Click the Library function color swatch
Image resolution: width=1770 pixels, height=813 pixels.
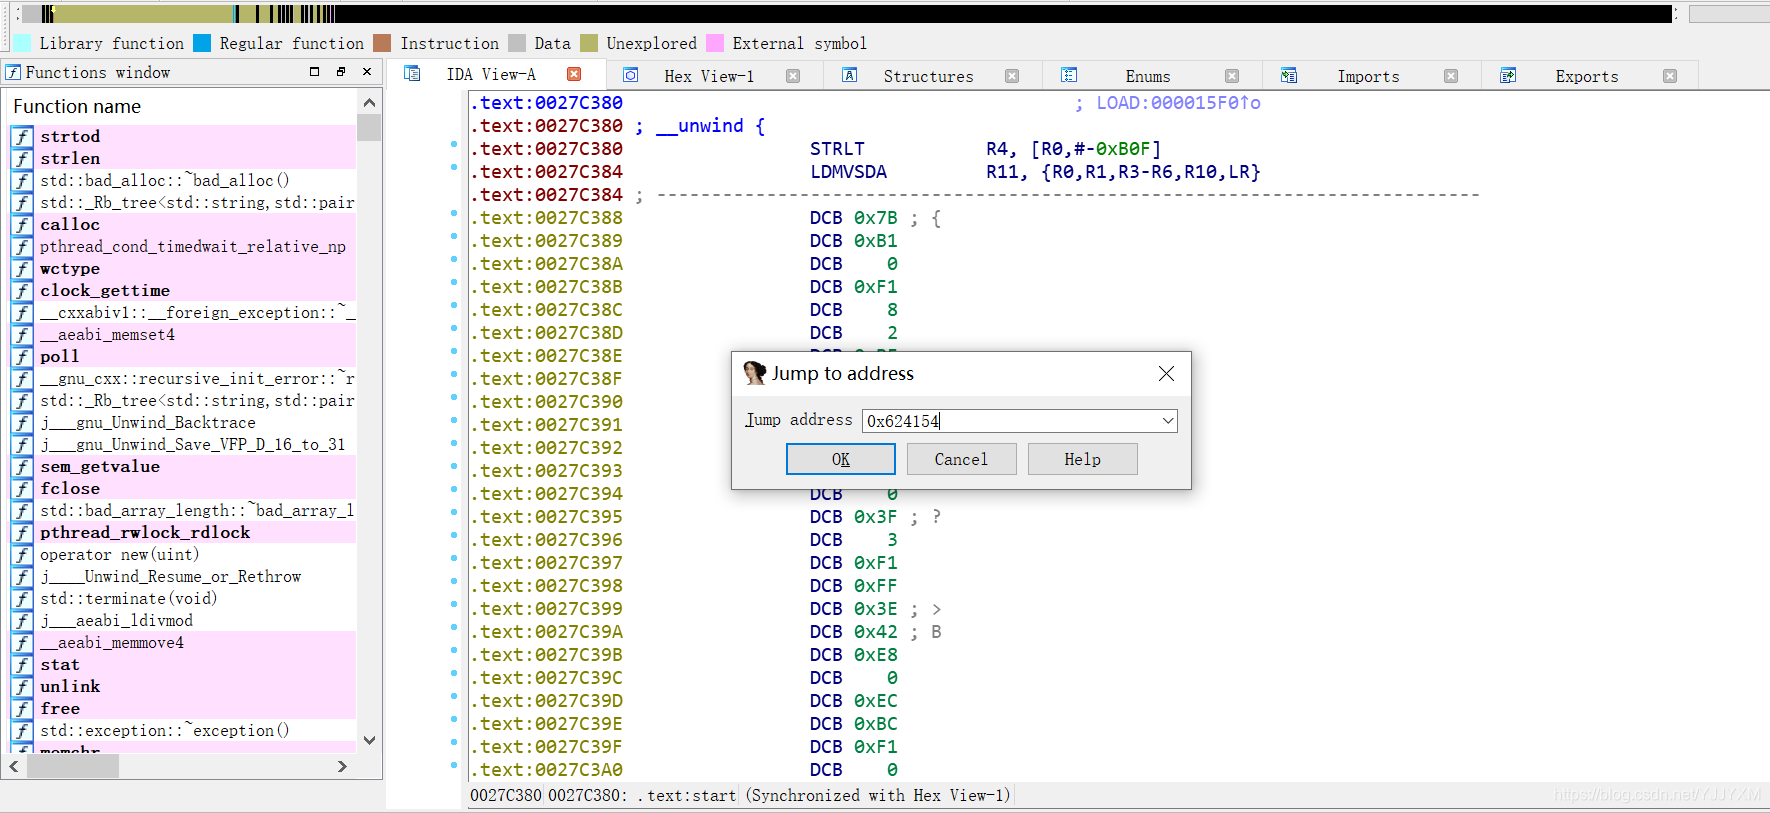(x=22, y=43)
